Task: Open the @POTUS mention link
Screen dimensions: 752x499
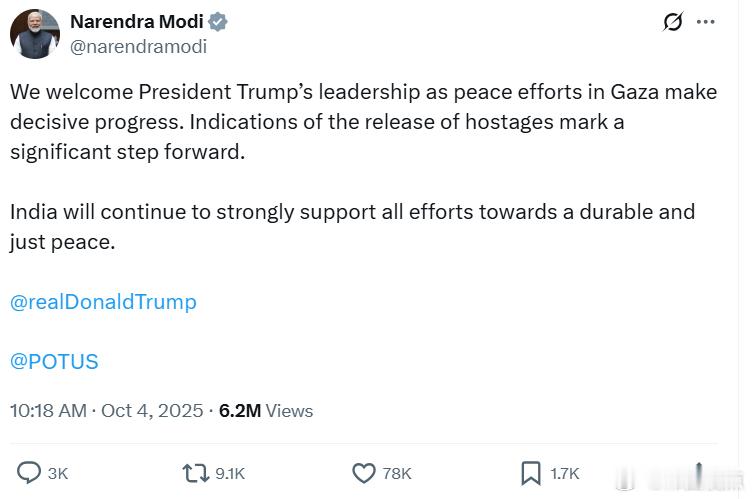Action: click(x=54, y=361)
